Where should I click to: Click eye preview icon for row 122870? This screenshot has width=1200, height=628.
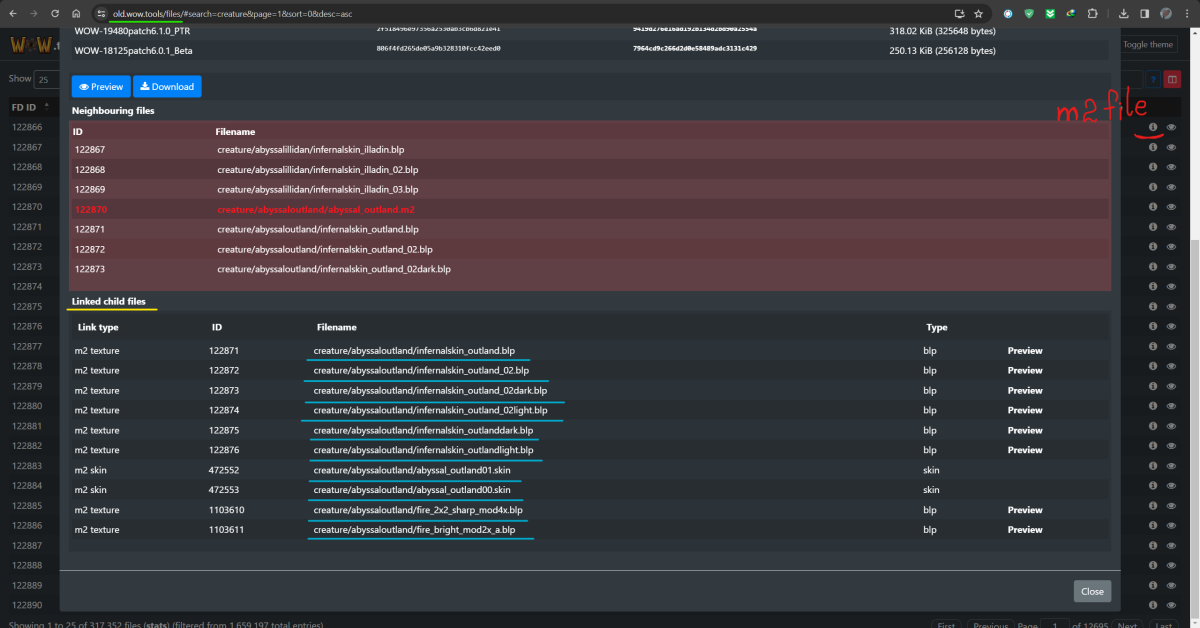click(x=1171, y=207)
